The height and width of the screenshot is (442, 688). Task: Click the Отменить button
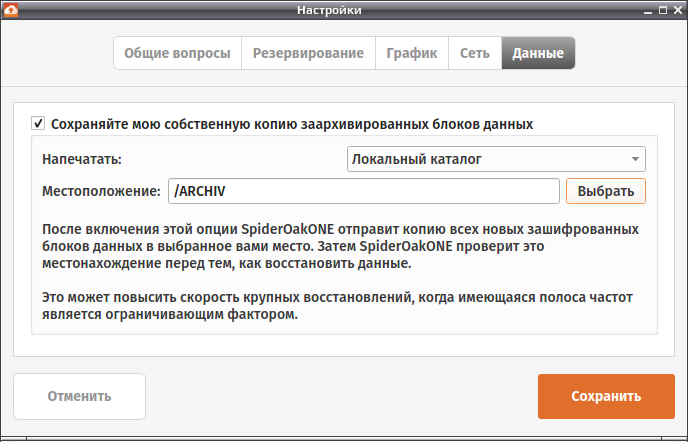click(79, 396)
